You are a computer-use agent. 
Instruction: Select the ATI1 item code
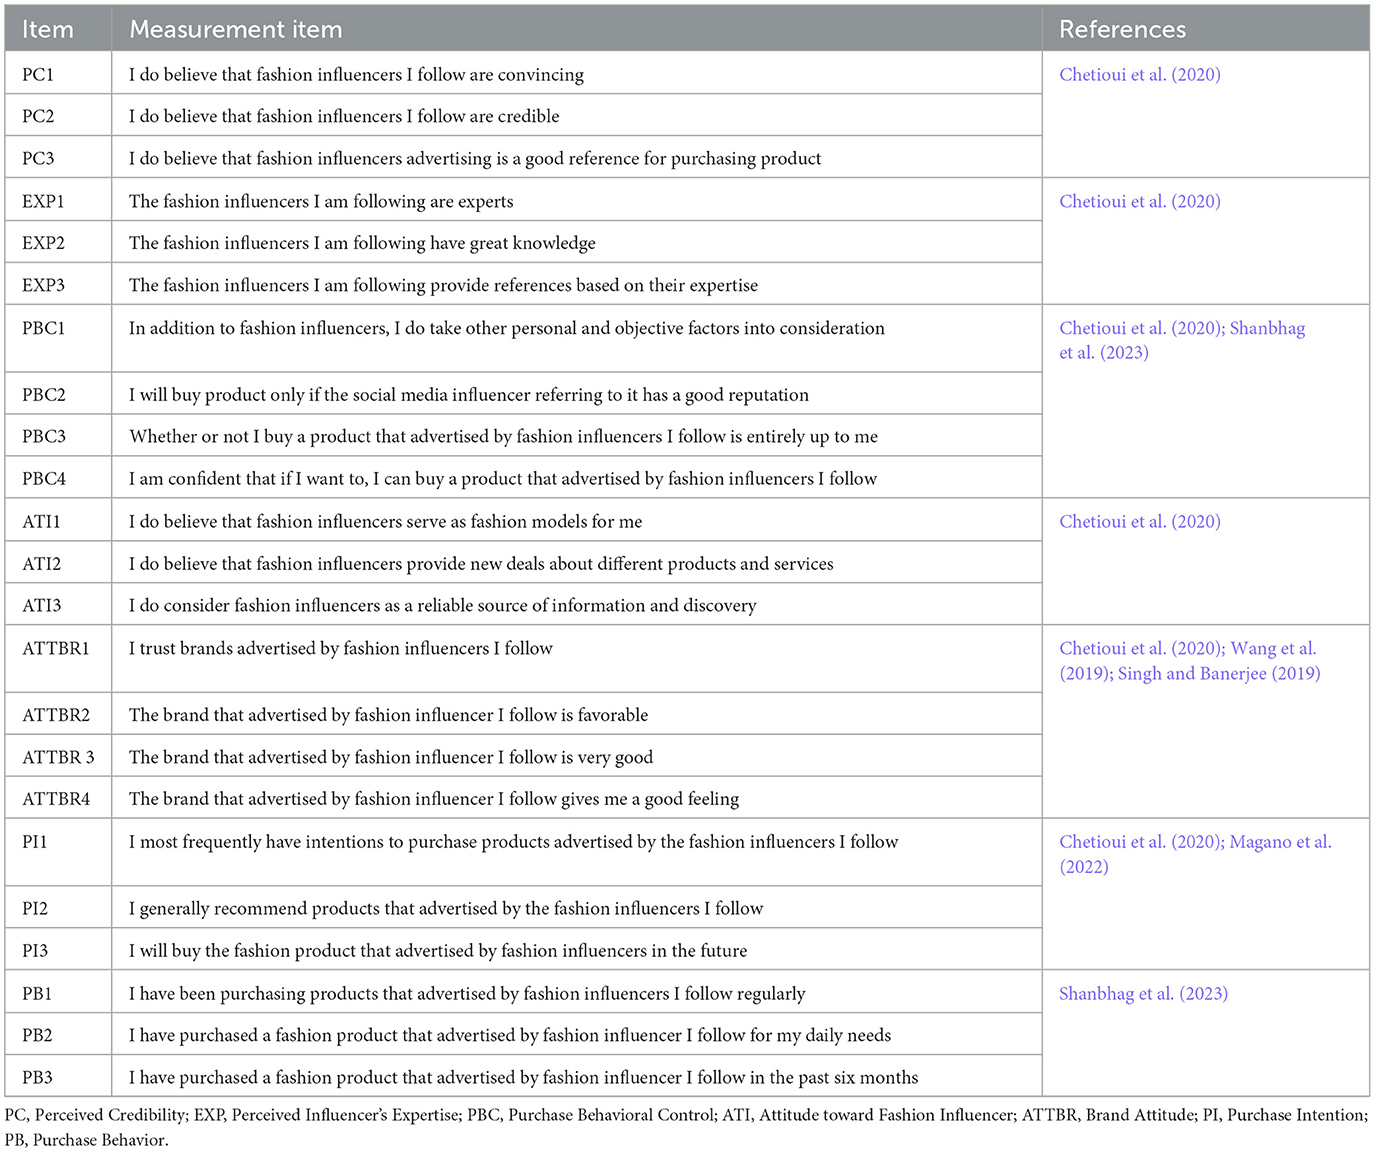tap(41, 522)
